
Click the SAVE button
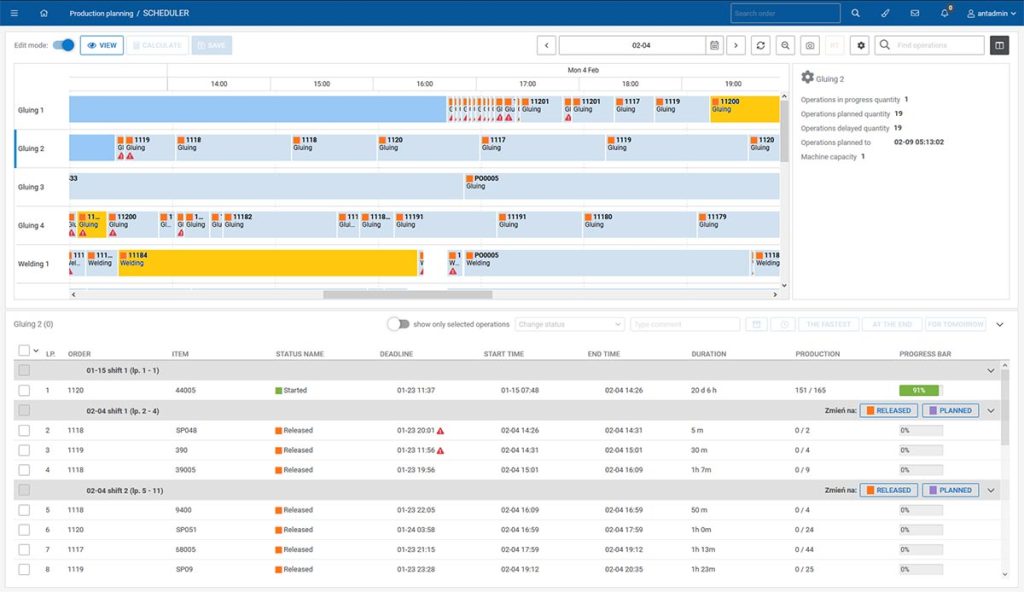pos(212,45)
